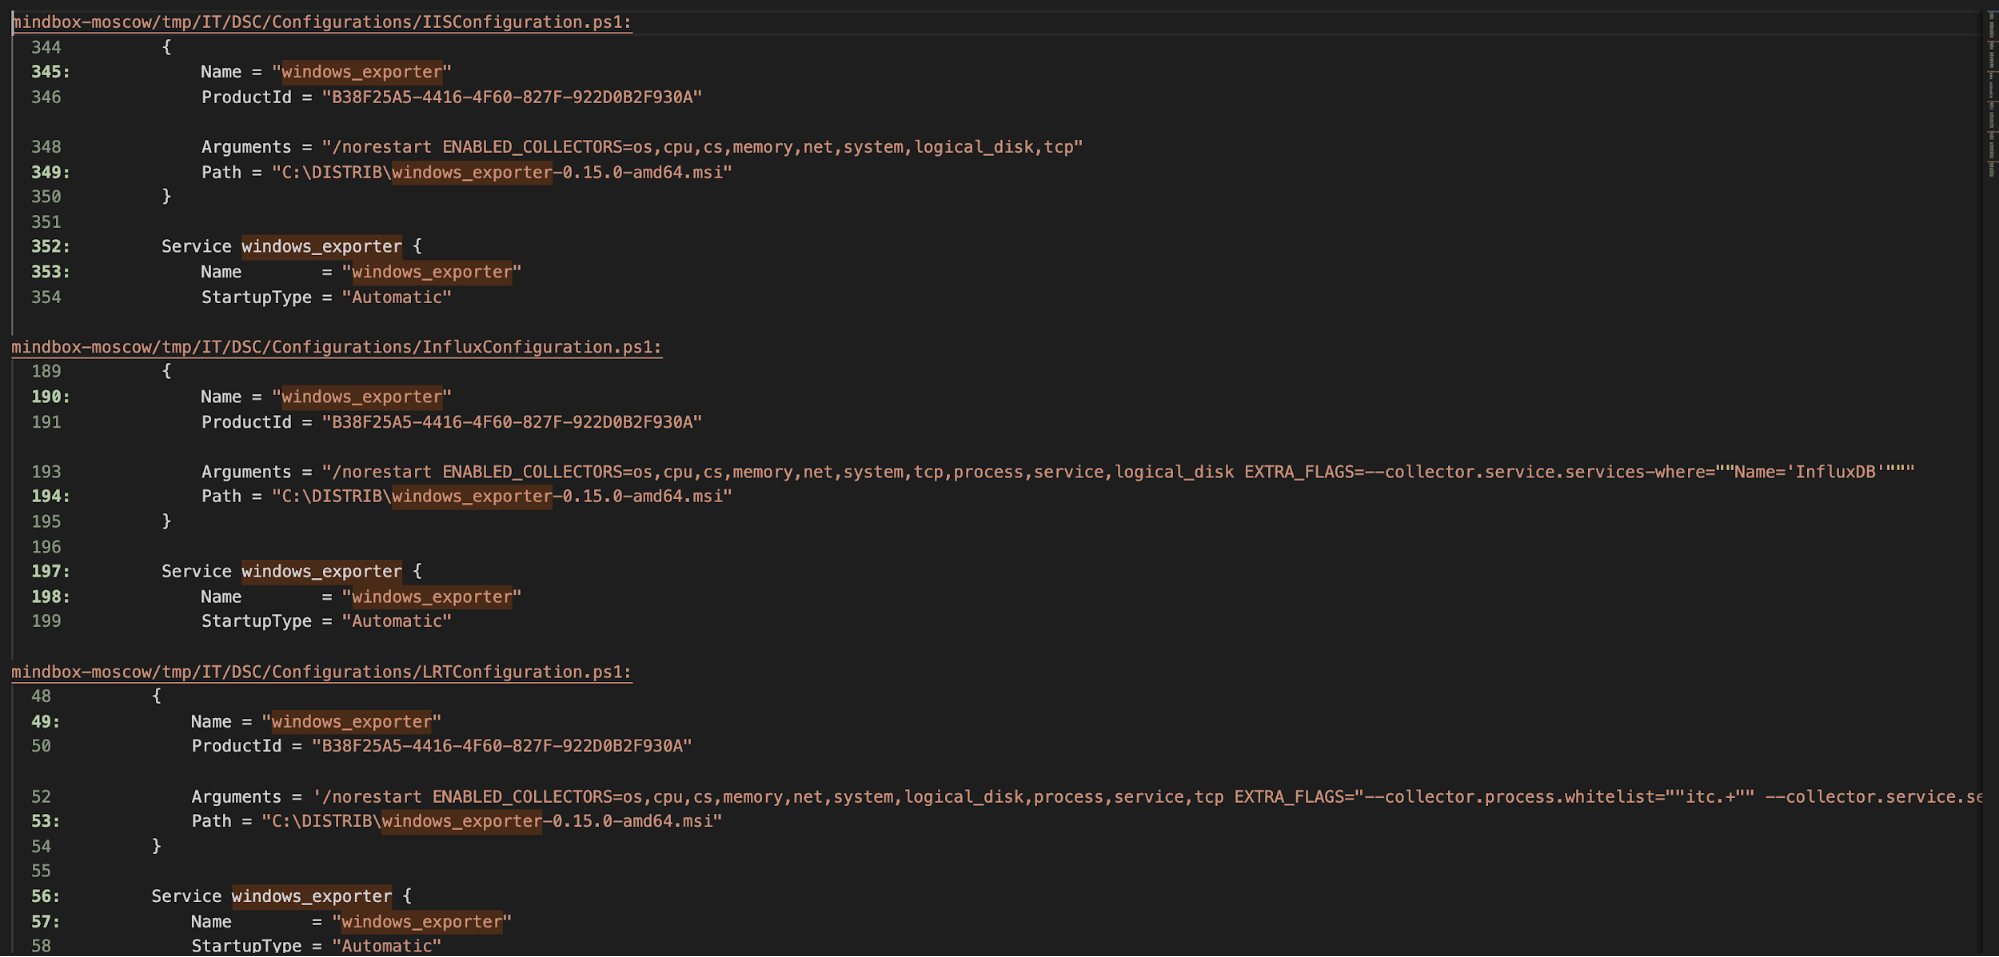Screen dimensions: 1999x957
Task: Select line number 197 in InfluxConfiguration results
Action: point(47,571)
